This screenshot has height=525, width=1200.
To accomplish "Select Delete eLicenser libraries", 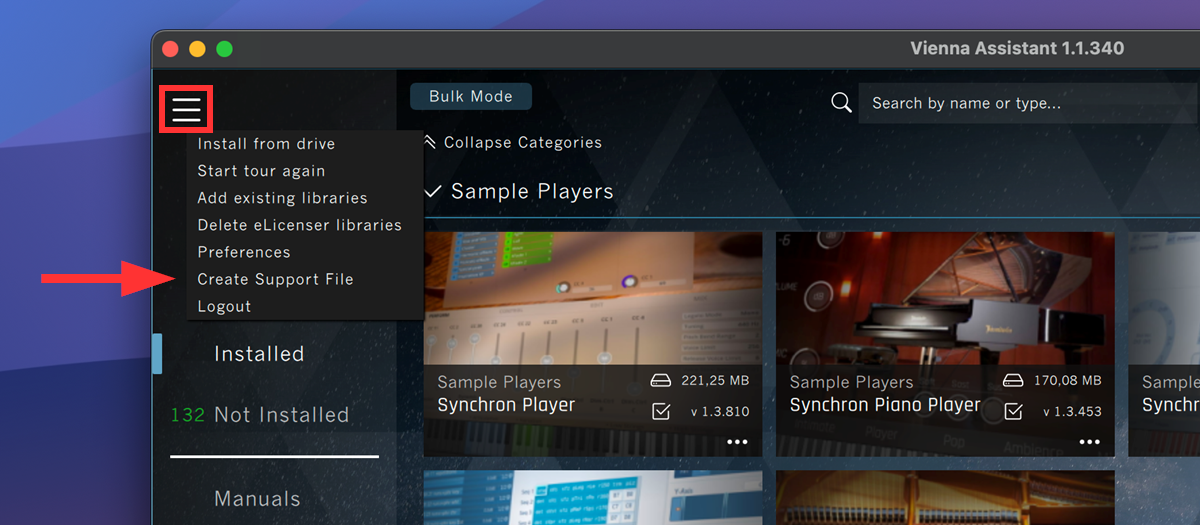I will [299, 225].
